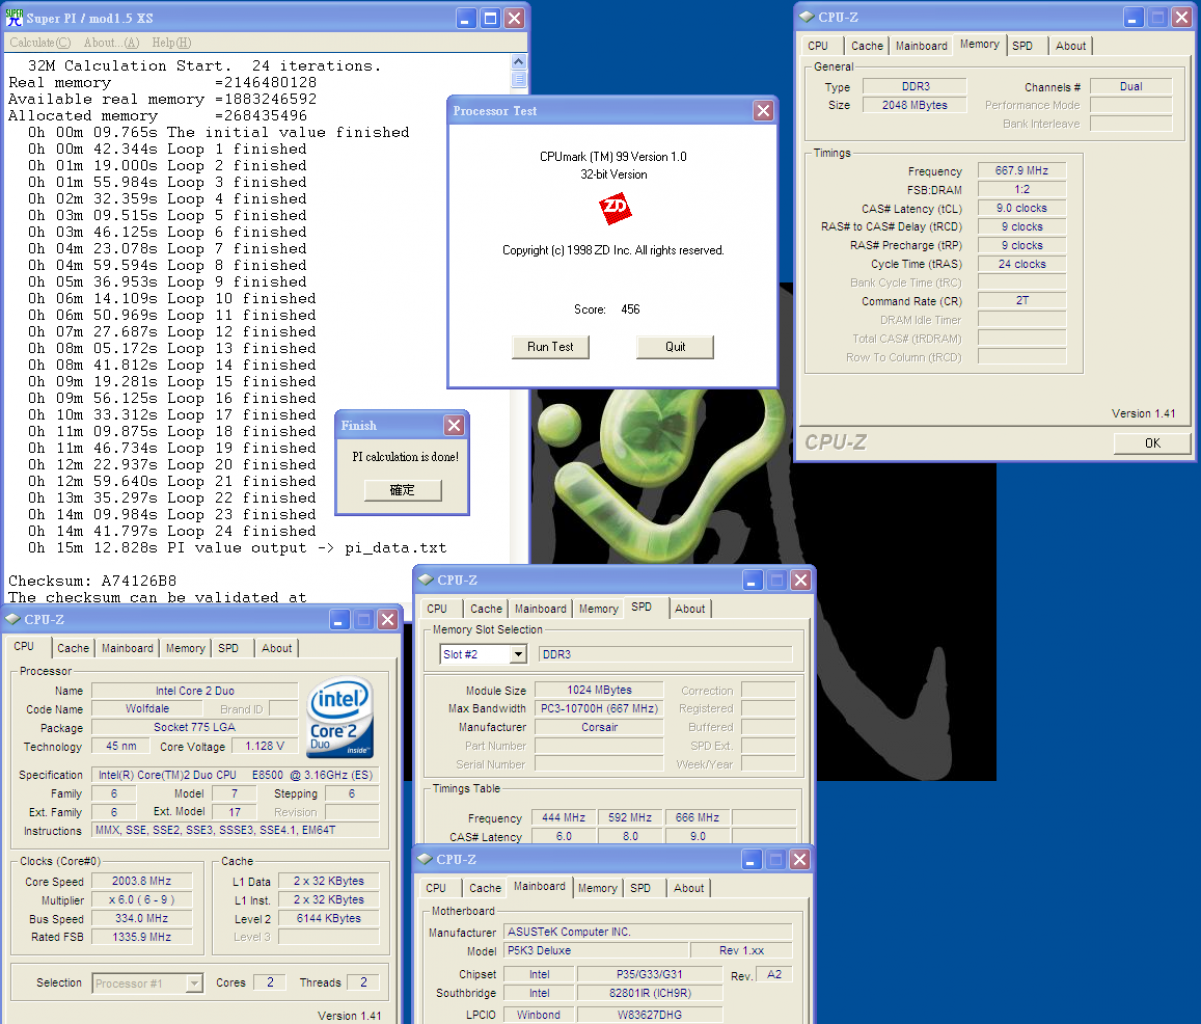The width and height of the screenshot is (1201, 1024).
Task: Select Cache tab in CPU window
Action: click(x=73, y=648)
